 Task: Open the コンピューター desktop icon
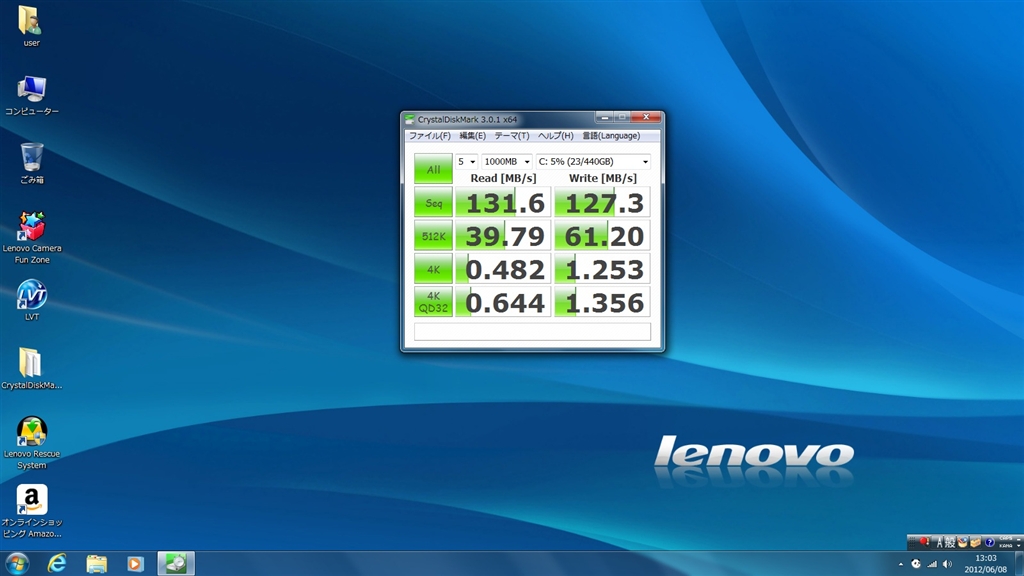point(31,96)
